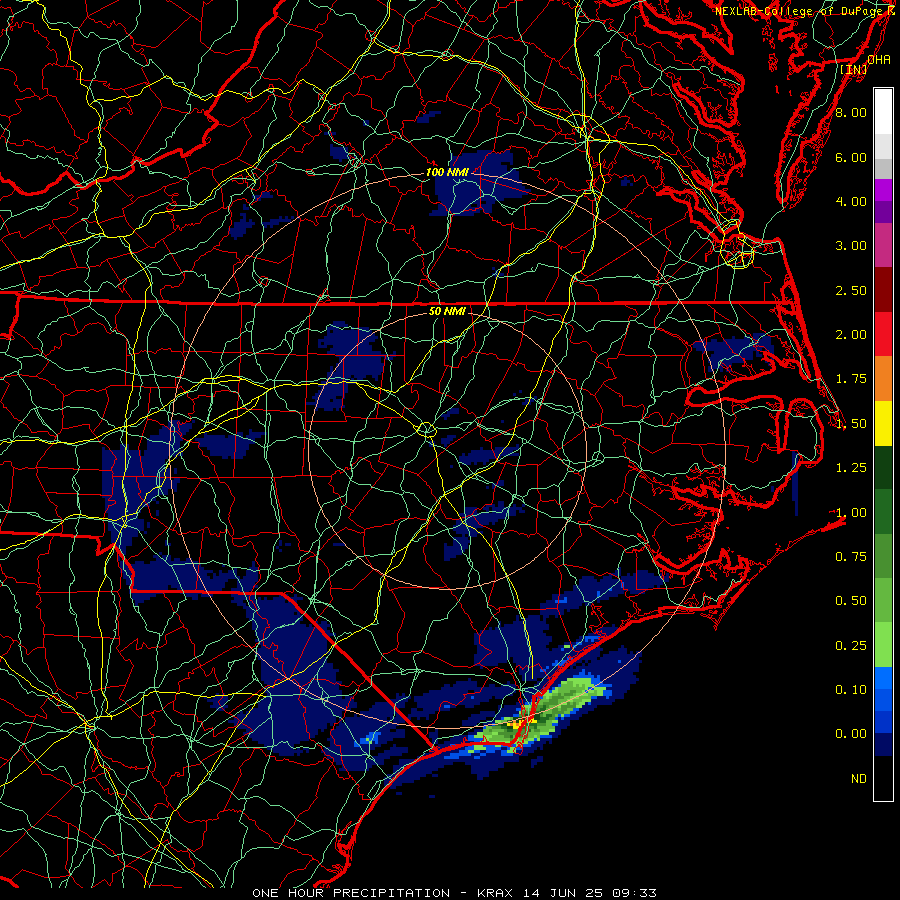Click the white 8.00 inch legend swatch
This screenshot has height=900, width=900.
[x=883, y=112]
